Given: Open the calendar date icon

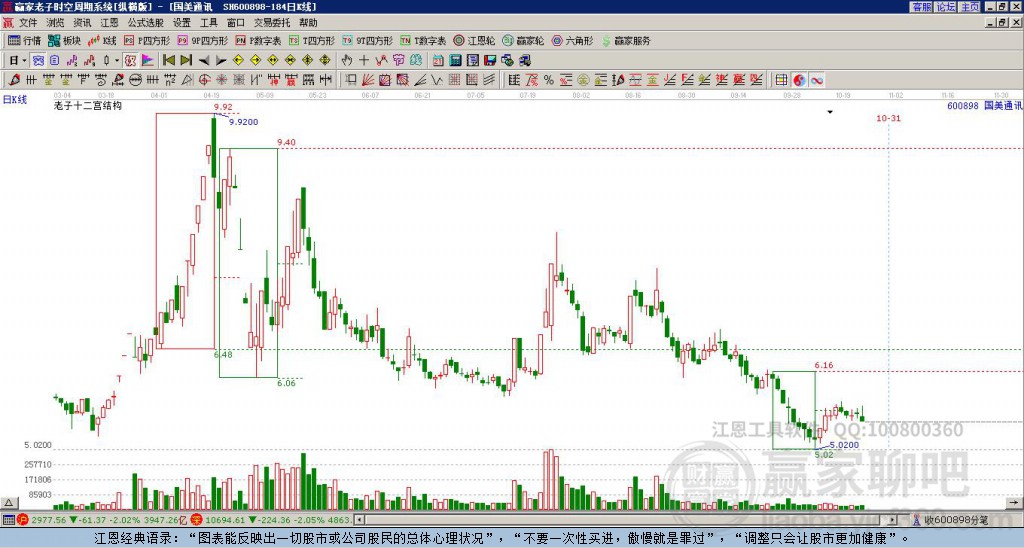Looking at the screenshot, I should point(438,60).
